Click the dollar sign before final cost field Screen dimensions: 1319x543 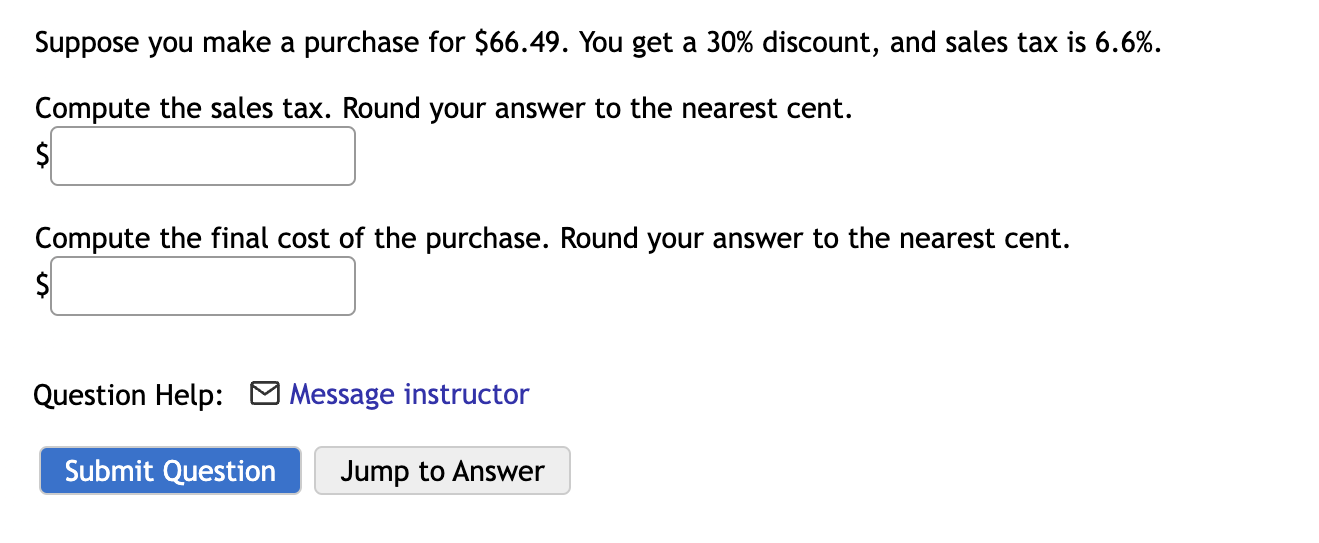(42, 285)
